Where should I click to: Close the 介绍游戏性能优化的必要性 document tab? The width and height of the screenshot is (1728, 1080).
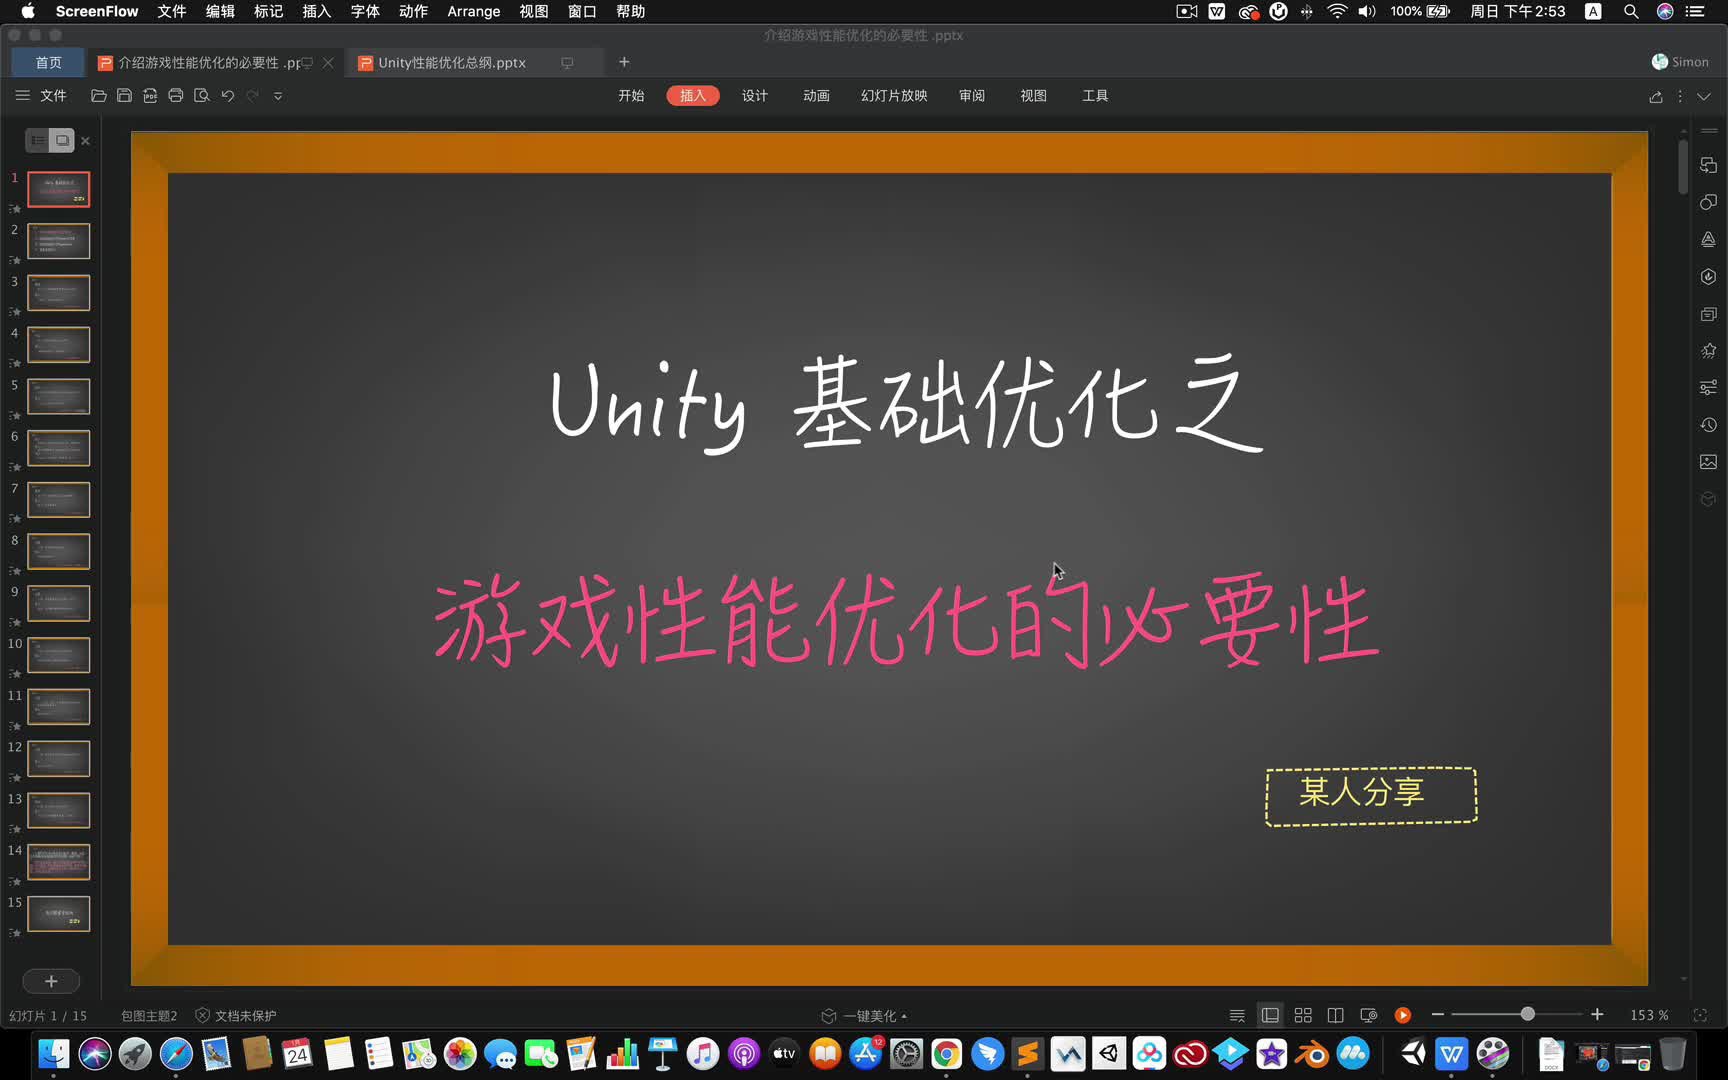click(x=328, y=62)
